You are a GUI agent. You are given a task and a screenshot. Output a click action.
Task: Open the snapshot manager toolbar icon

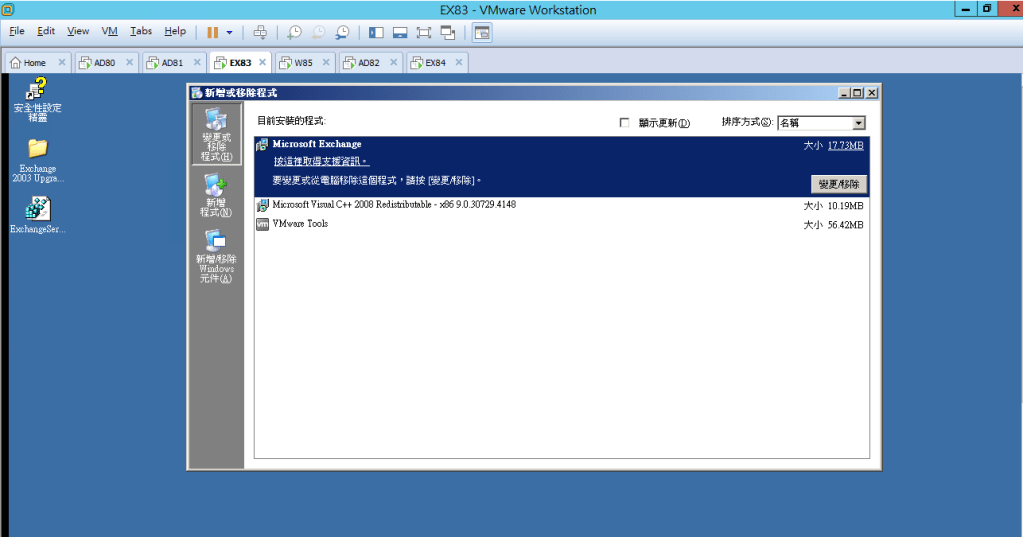point(343,32)
